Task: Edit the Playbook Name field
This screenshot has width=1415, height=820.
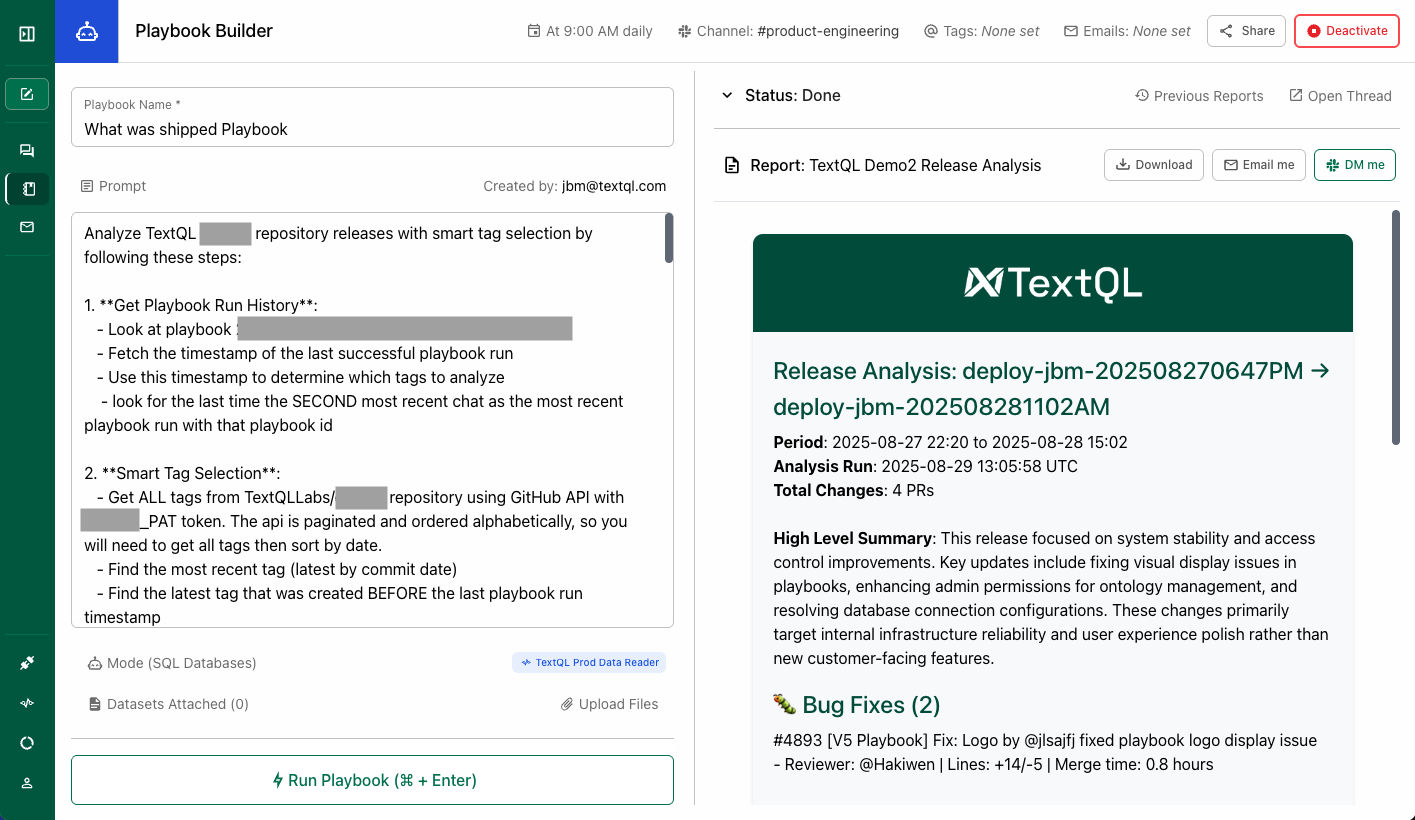Action: tap(372, 129)
